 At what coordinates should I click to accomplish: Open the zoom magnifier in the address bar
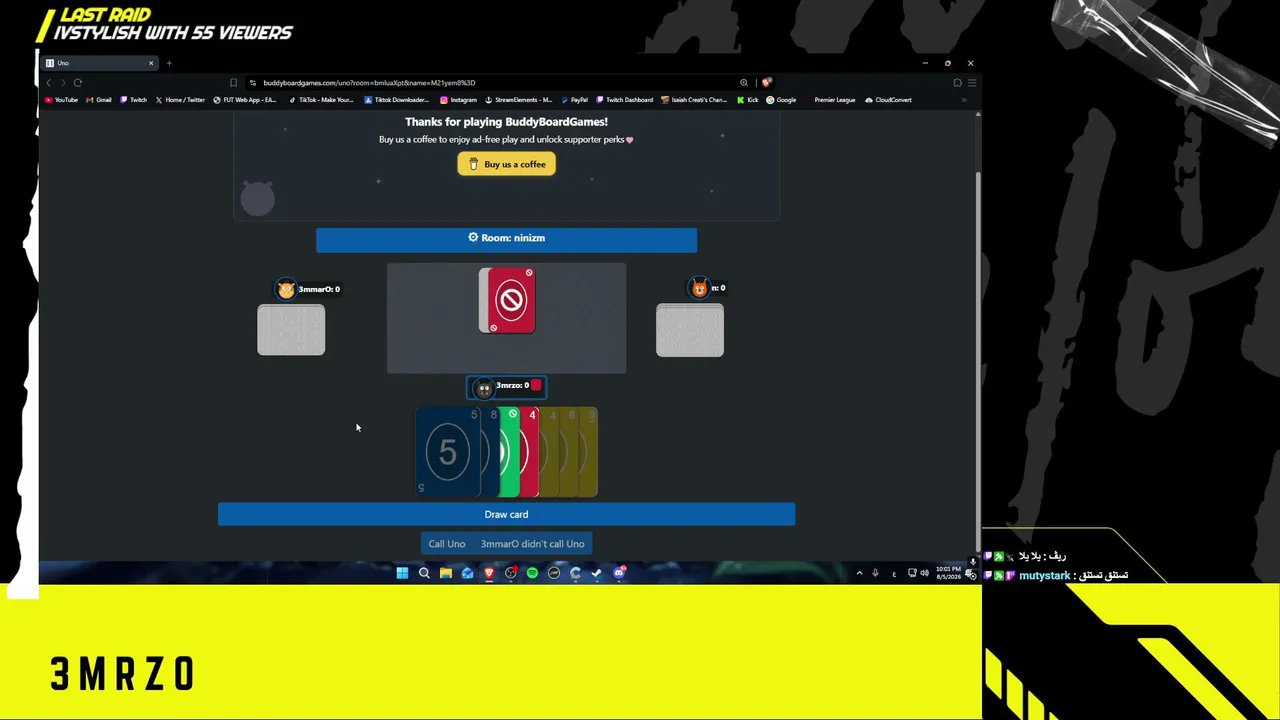(x=744, y=83)
